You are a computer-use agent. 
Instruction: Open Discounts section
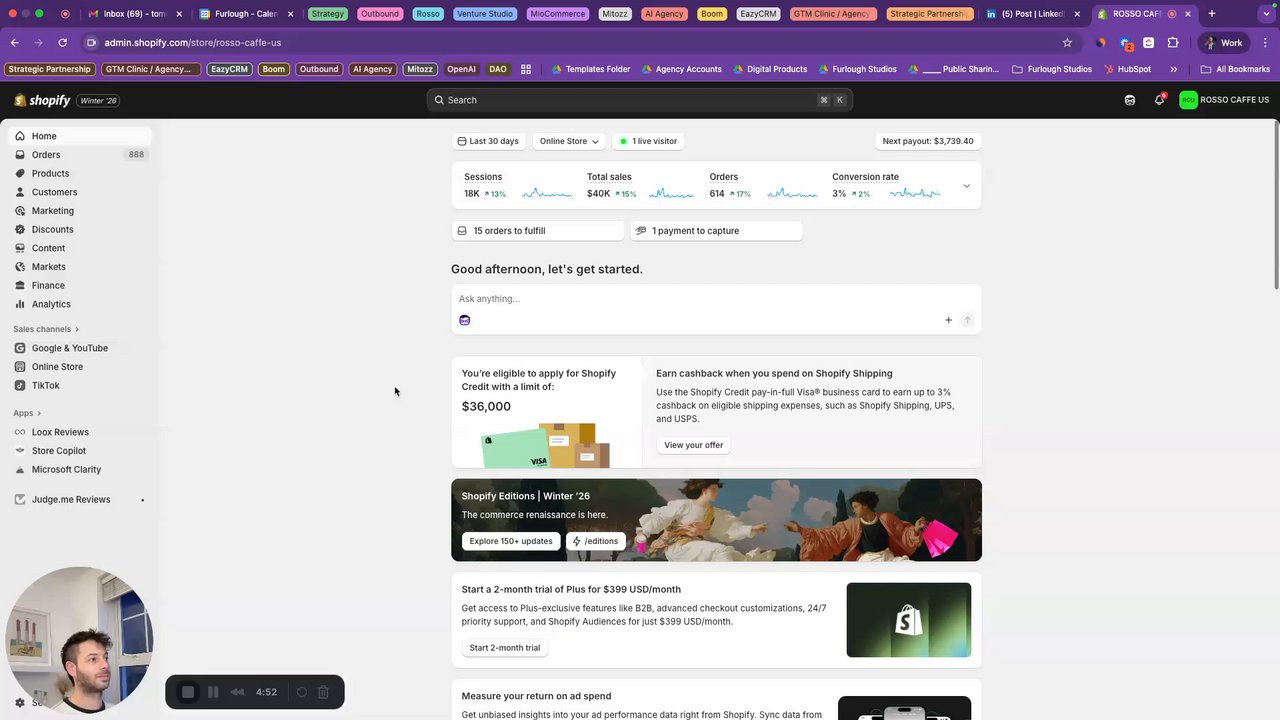pyautogui.click(x=78, y=229)
